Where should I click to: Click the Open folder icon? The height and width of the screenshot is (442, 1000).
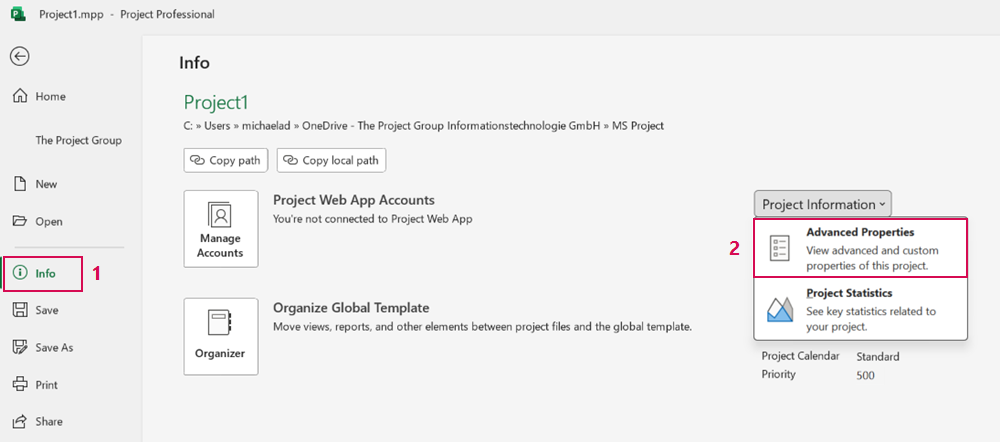pyautogui.click(x=20, y=221)
